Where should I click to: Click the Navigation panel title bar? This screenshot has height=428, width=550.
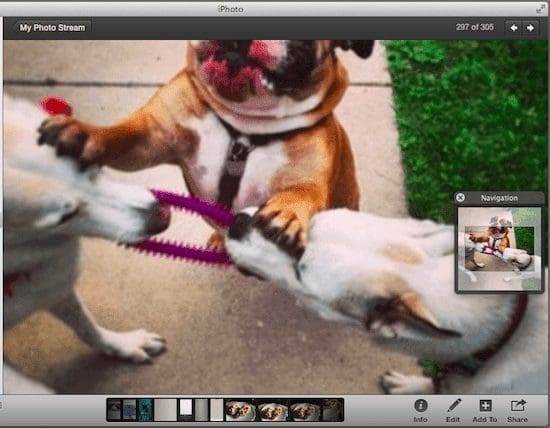pos(499,198)
